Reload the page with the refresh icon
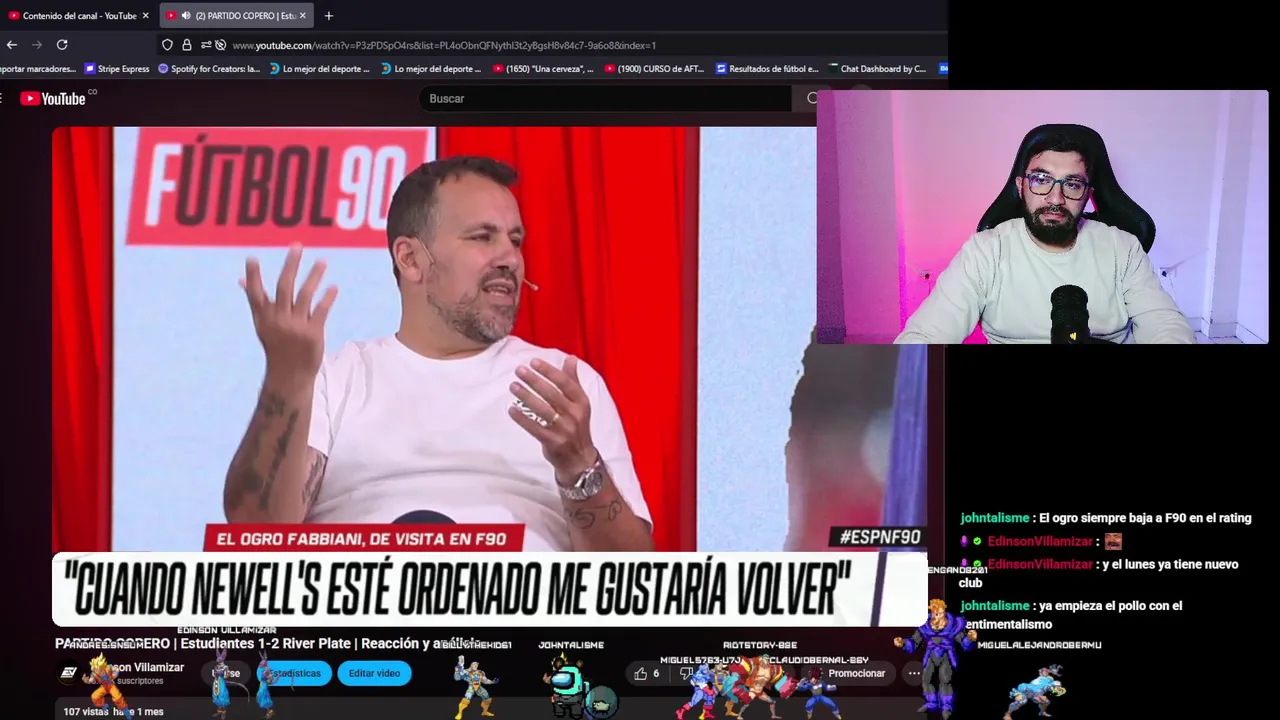The height and width of the screenshot is (720, 1280). point(62,45)
